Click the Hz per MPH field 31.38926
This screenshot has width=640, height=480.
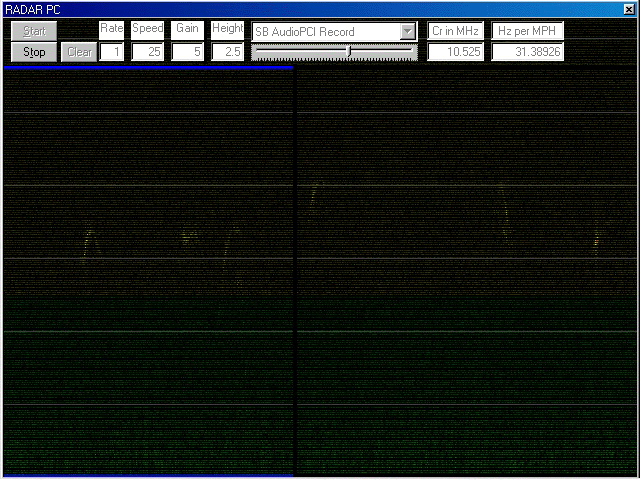[528, 52]
